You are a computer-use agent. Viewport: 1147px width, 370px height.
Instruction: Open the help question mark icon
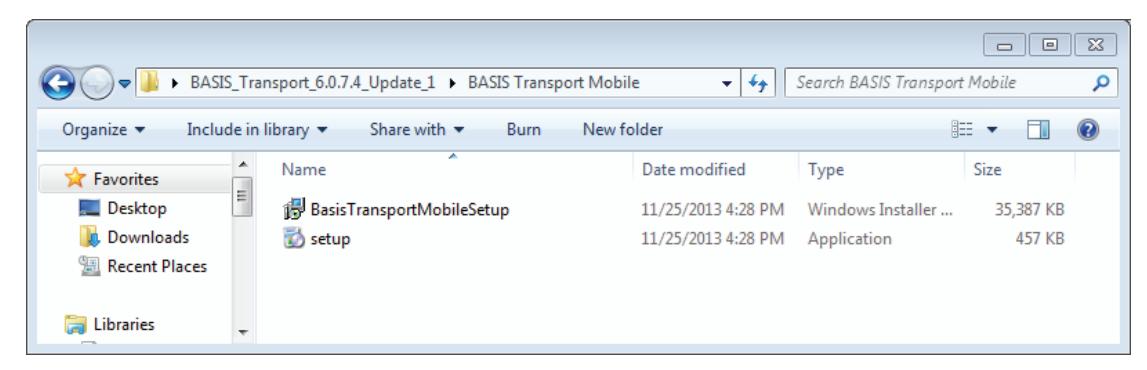pyautogui.click(x=1088, y=130)
